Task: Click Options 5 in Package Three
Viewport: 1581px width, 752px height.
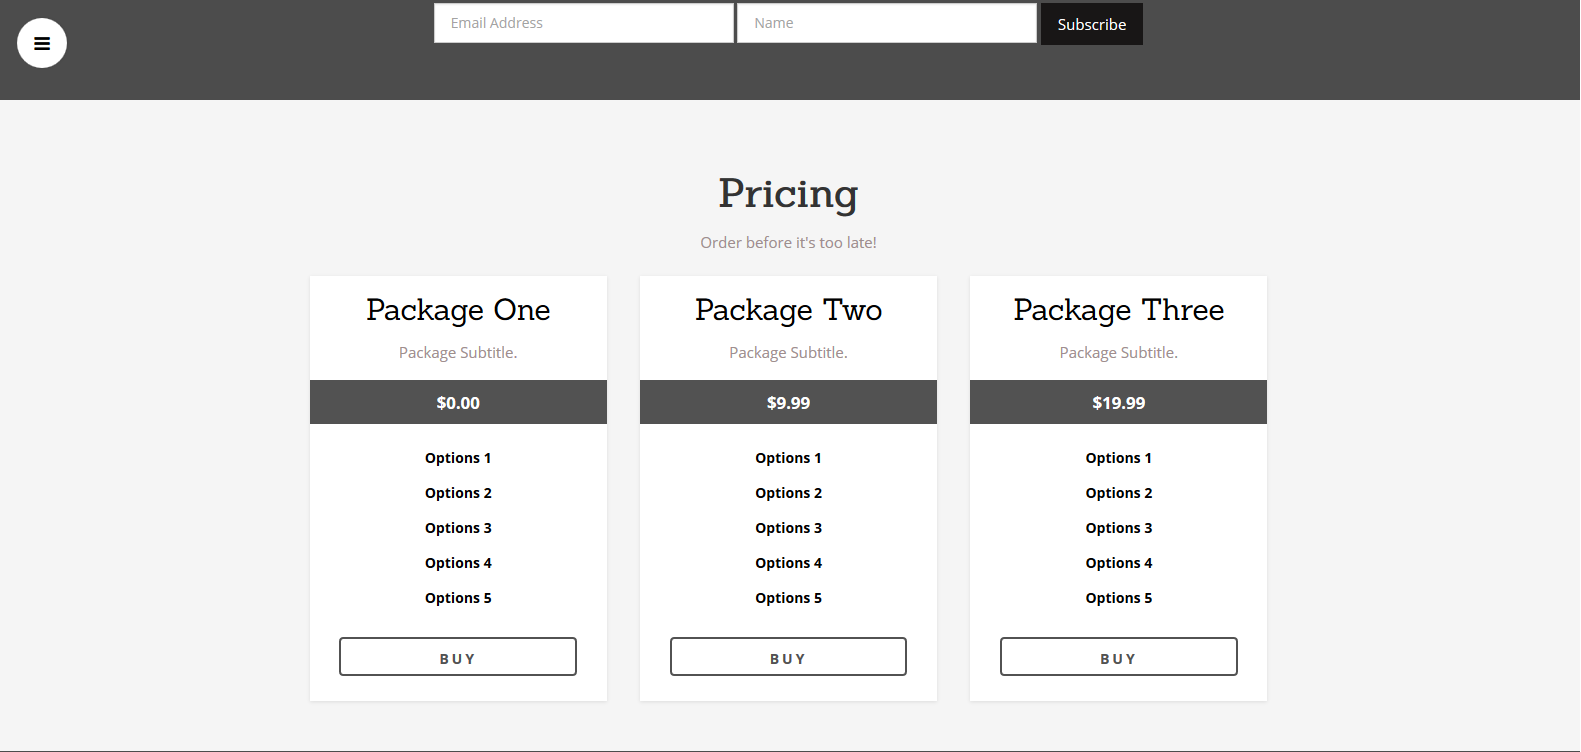Action: click(x=1118, y=598)
